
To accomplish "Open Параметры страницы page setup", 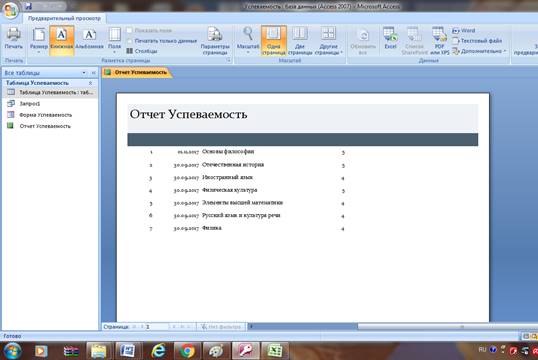I will [215, 40].
